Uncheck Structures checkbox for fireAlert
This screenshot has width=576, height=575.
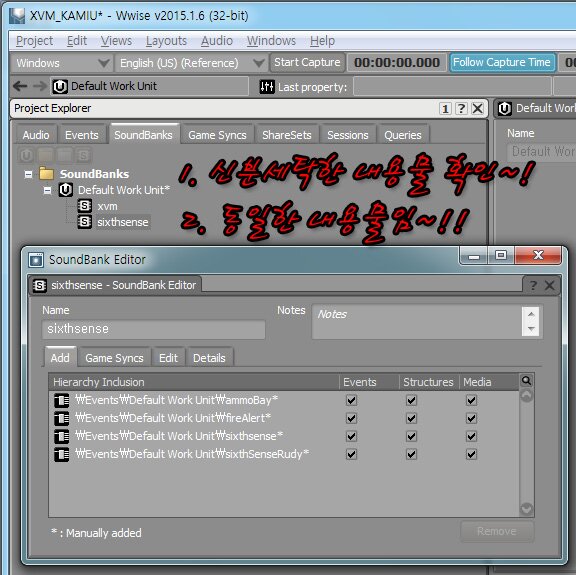click(x=411, y=418)
